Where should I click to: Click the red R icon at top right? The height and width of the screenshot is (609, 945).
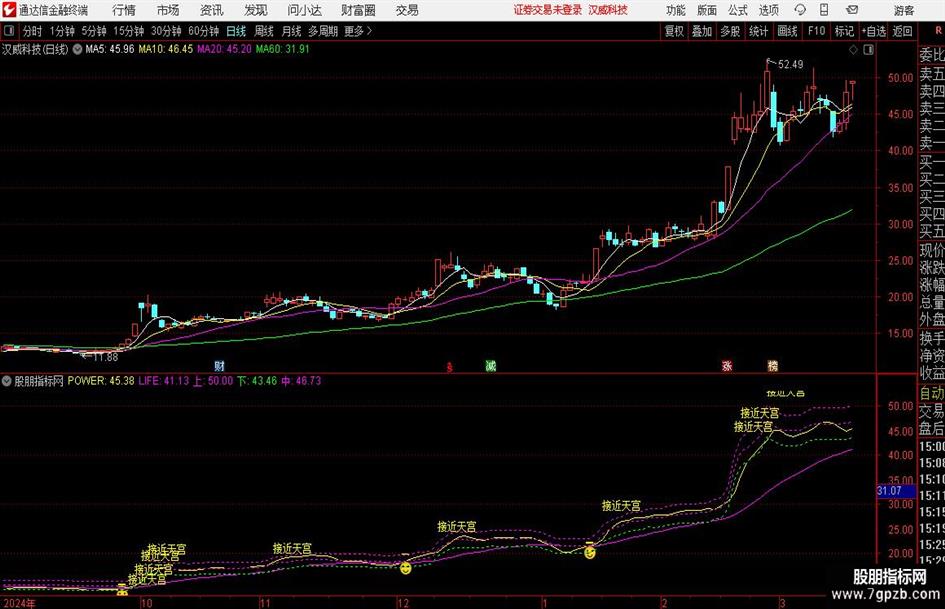pos(938,31)
